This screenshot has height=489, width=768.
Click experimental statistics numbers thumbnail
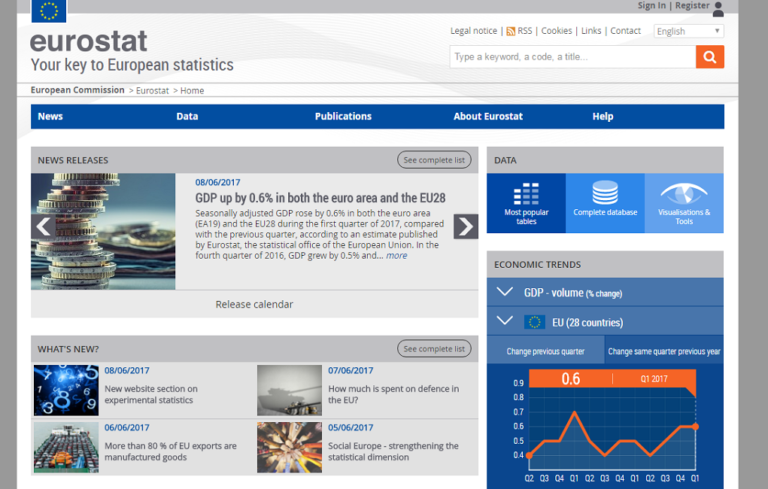66,390
